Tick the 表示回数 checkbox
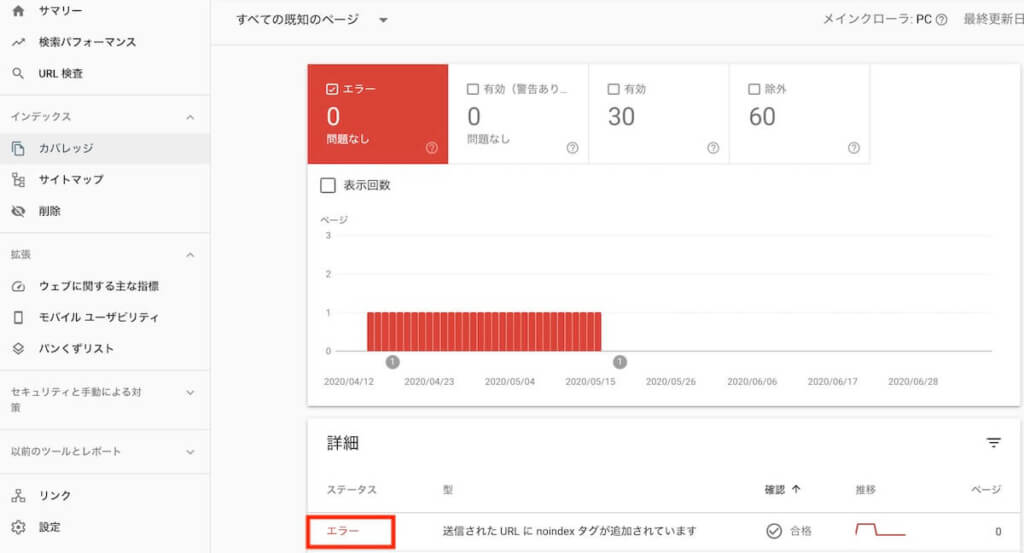Image resolution: width=1024 pixels, height=553 pixels. pos(328,185)
